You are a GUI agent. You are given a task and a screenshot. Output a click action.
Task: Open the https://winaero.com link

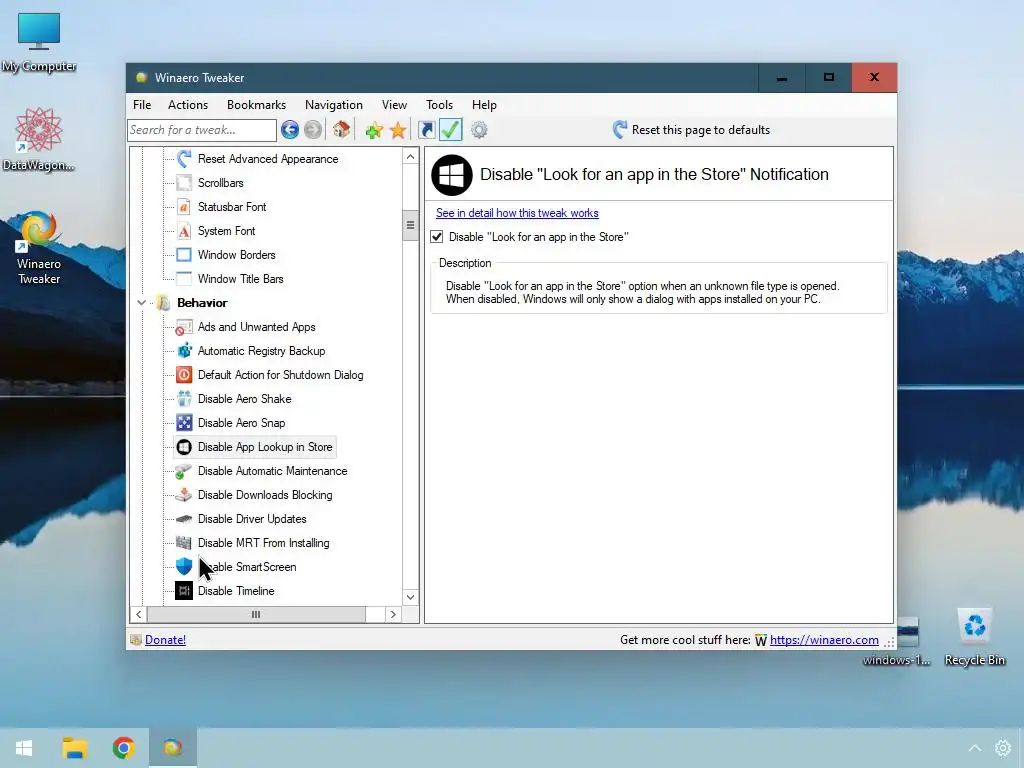point(824,640)
